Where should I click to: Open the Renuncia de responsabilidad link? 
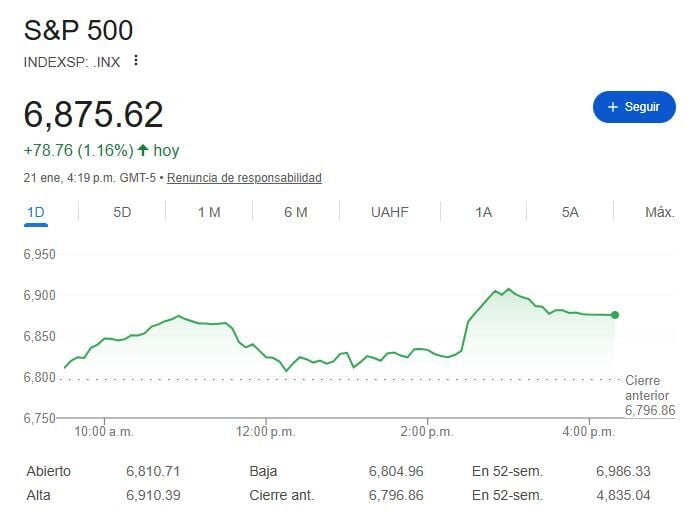point(244,178)
